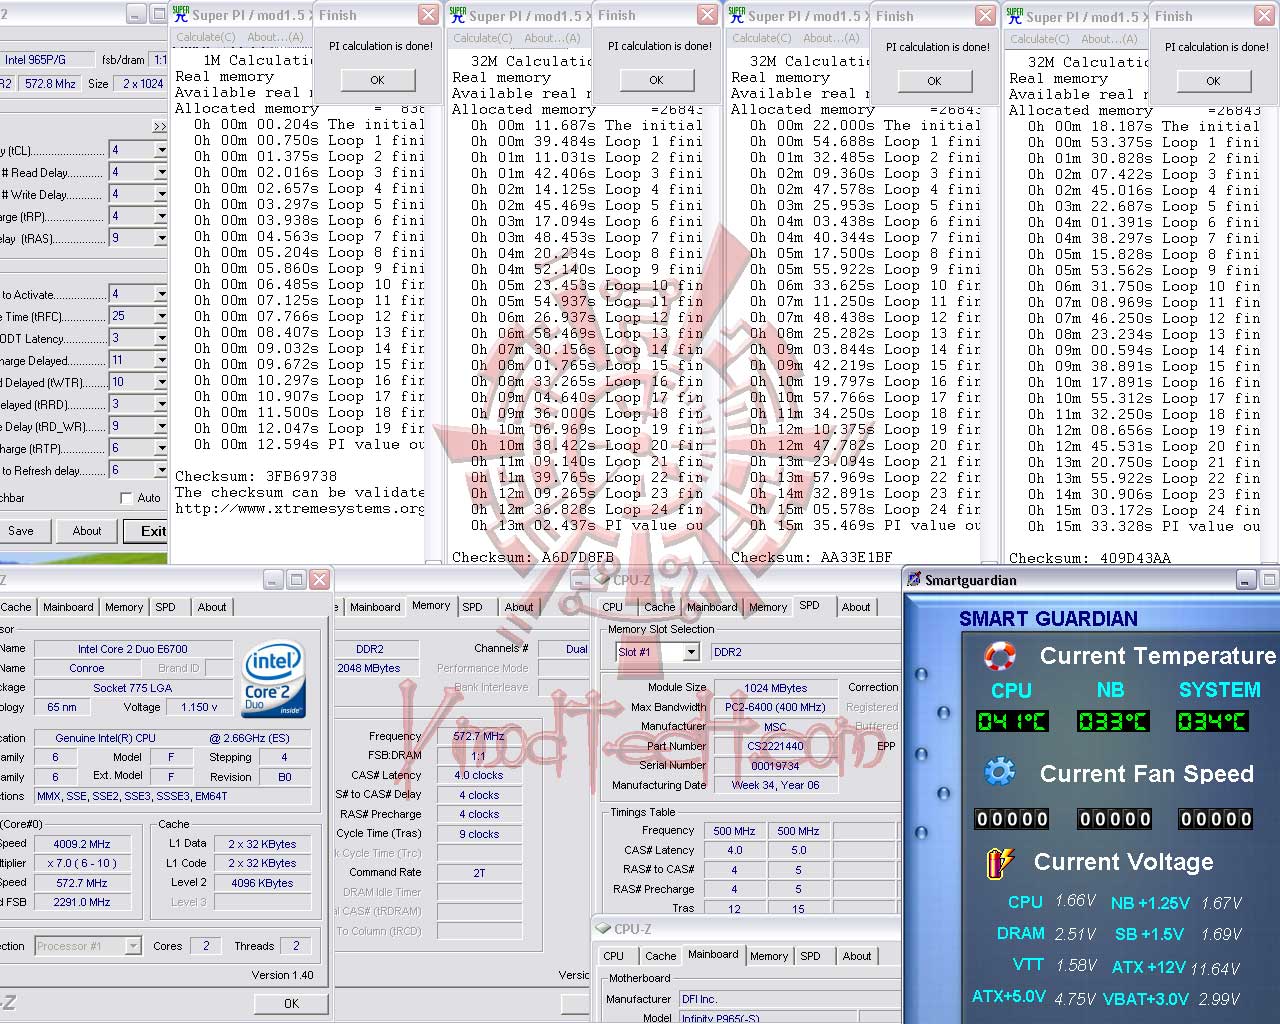Click the SYSTEM temperature readout 034°C
The height and width of the screenshot is (1024, 1280).
point(1213,721)
